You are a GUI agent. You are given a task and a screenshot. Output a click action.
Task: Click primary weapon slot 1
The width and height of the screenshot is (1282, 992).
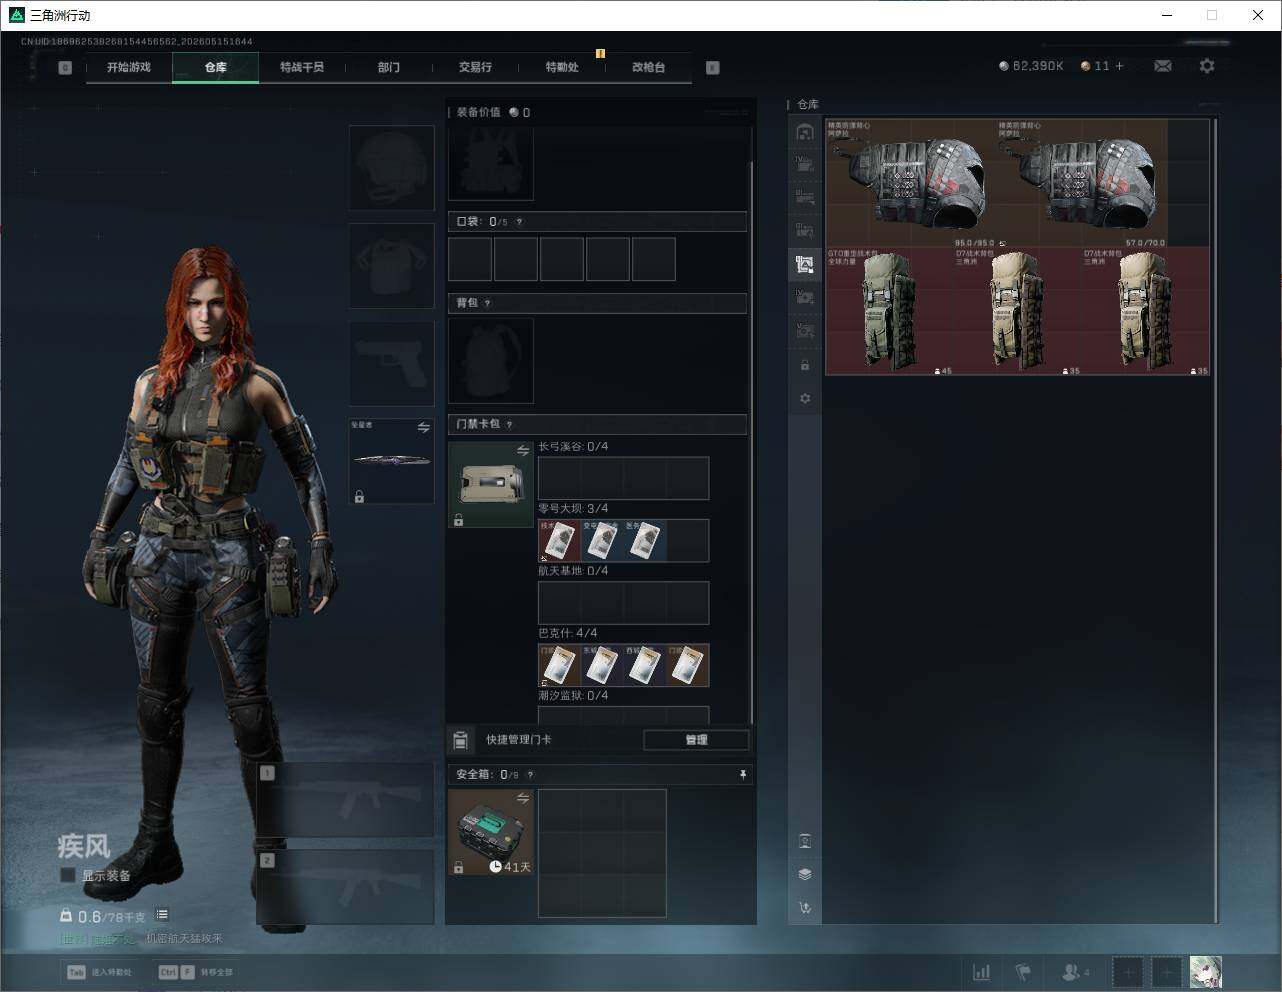(345, 801)
